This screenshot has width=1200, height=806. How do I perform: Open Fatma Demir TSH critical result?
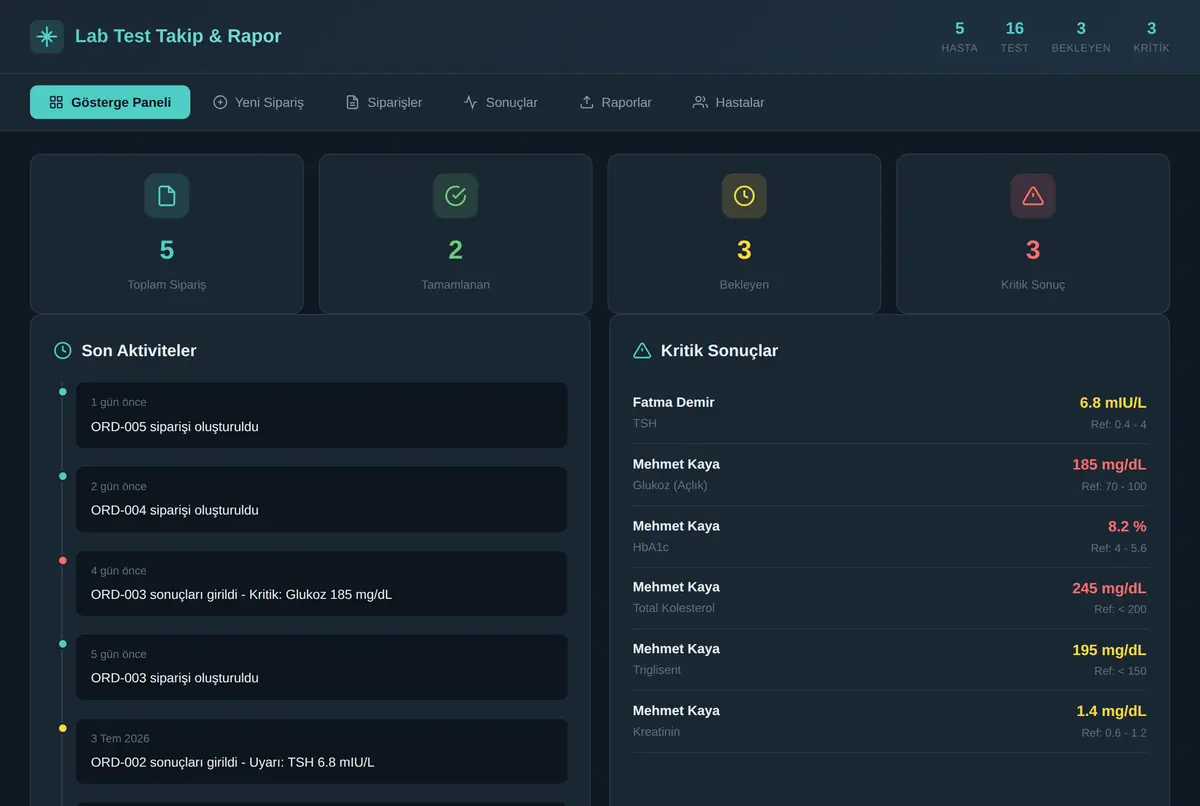tap(890, 413)
